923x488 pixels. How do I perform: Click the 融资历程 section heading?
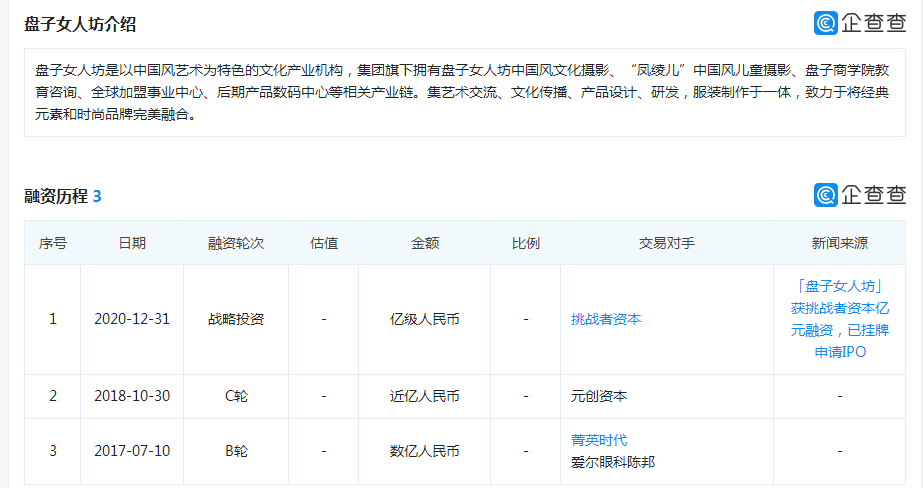coord(56,196)
